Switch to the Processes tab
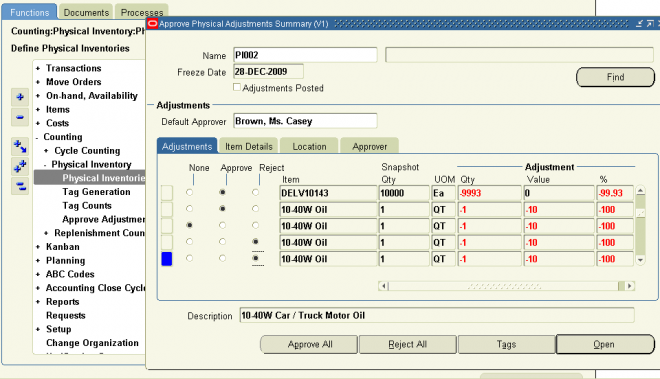This screenshot has width=660, height=379. (142, 12)
